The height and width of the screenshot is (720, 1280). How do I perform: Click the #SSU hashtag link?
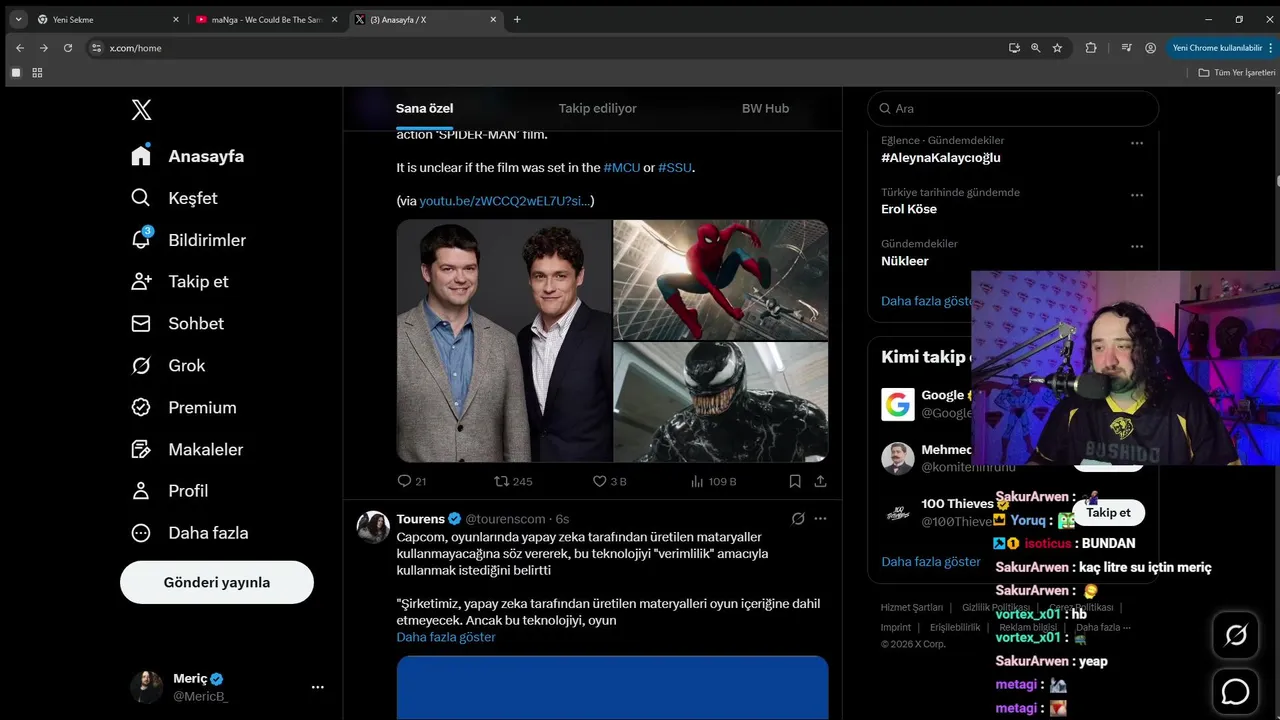(675, 167)
